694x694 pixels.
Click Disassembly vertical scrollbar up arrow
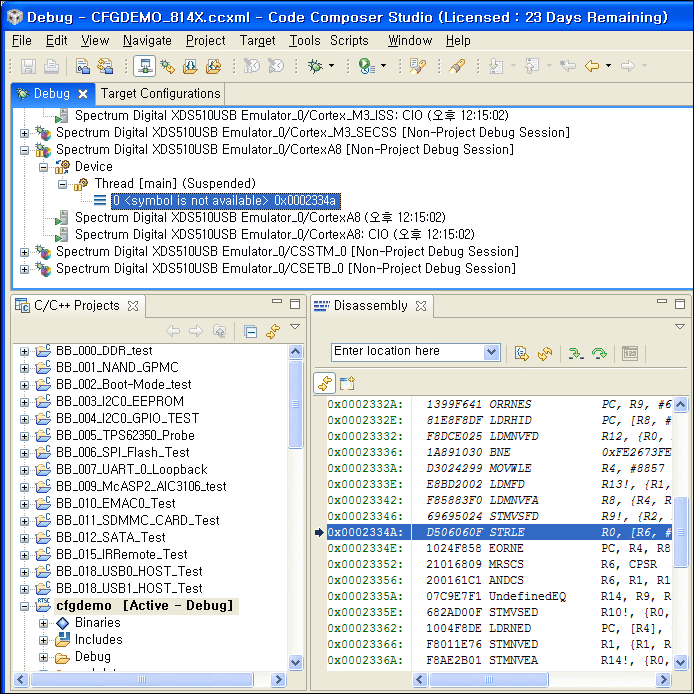point(680,404)
